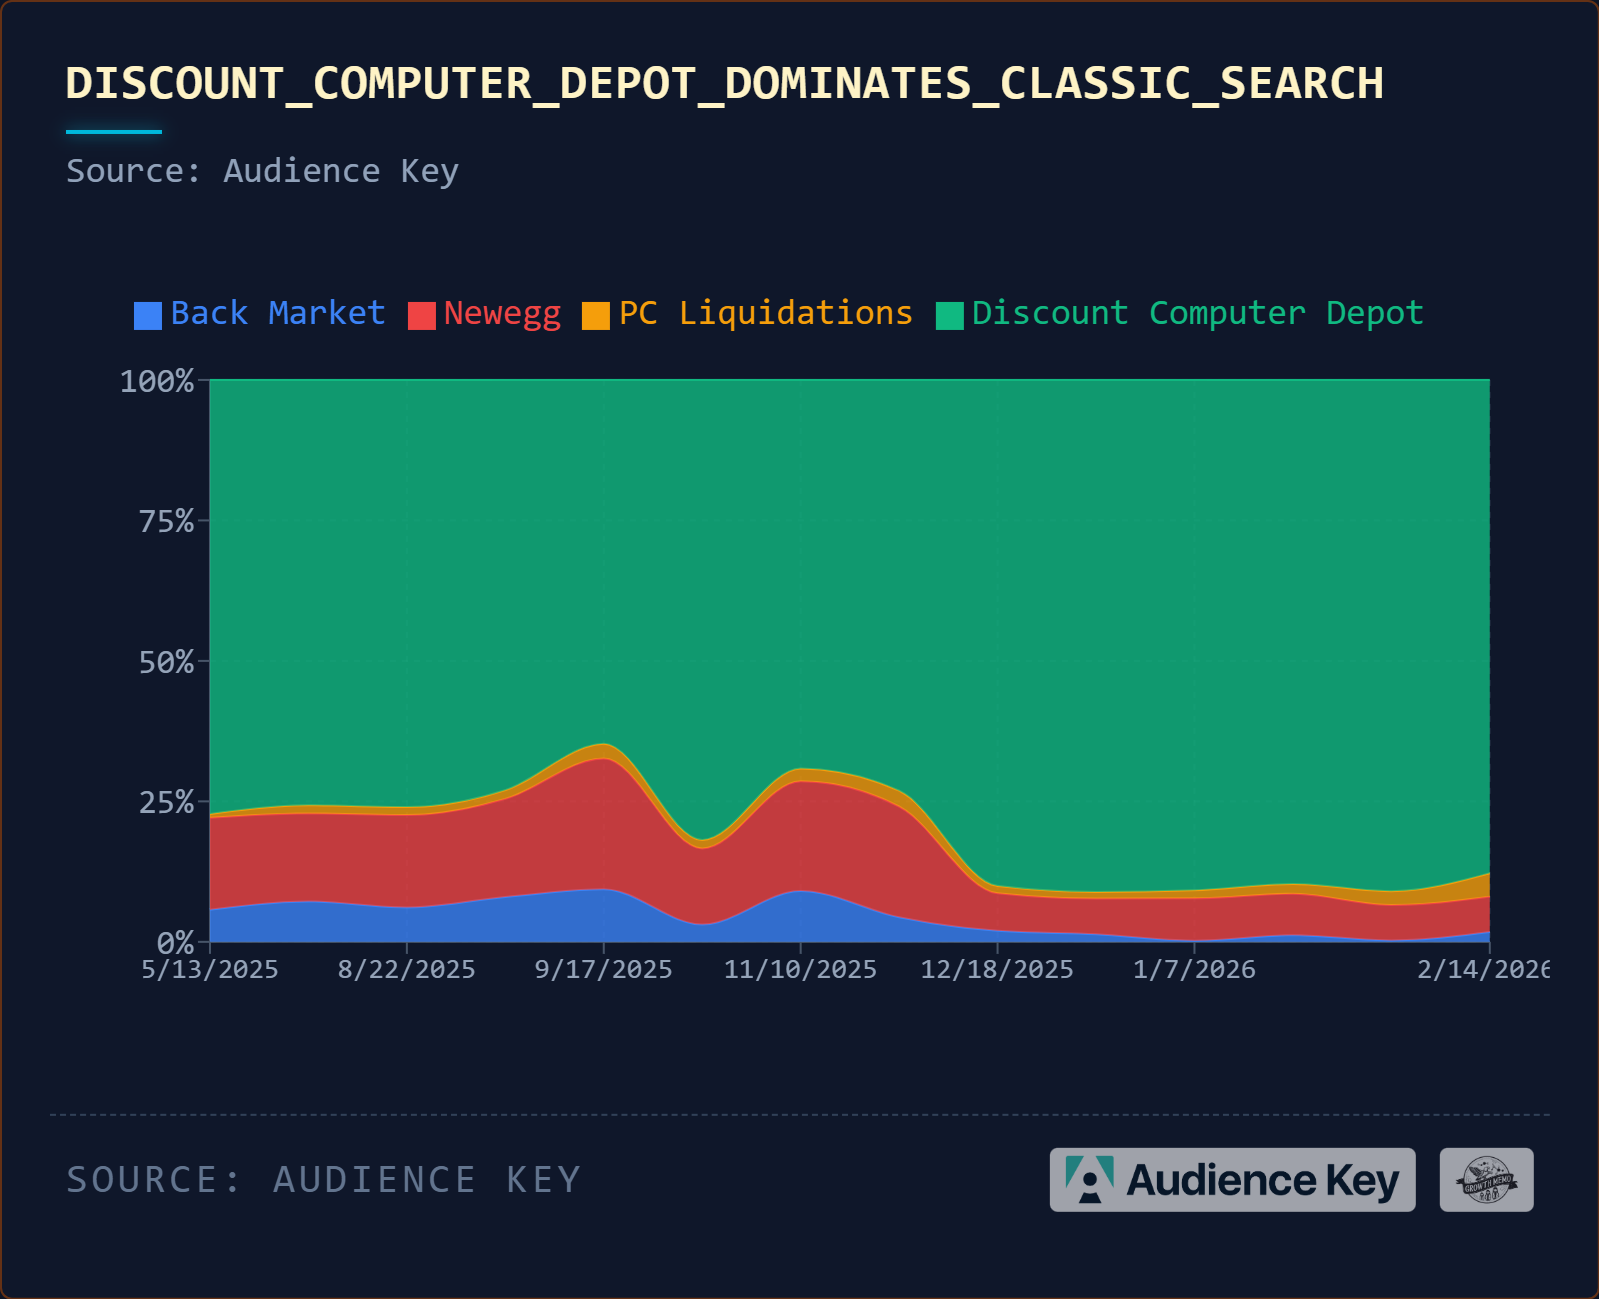
Task: Click the SOURCE: AUDIENCE KEY footer text
Action: pos(323,1180)
